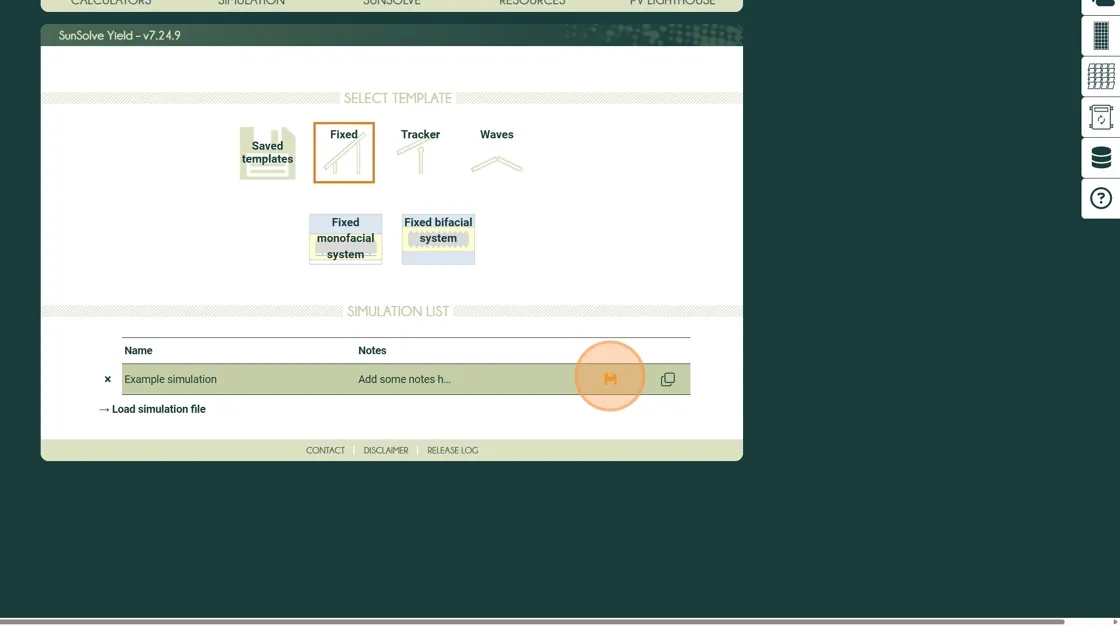Select the Tracker template type
This screenshot has width=1120, height=626.
click(x=420, y=151)
